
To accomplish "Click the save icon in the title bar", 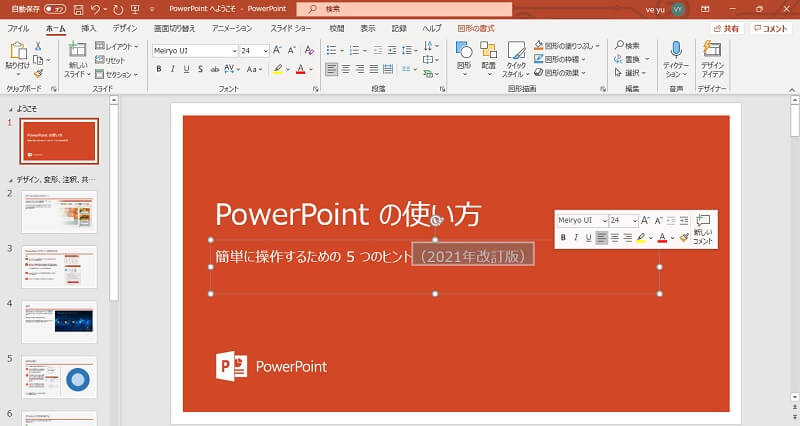I will point(79,9).
